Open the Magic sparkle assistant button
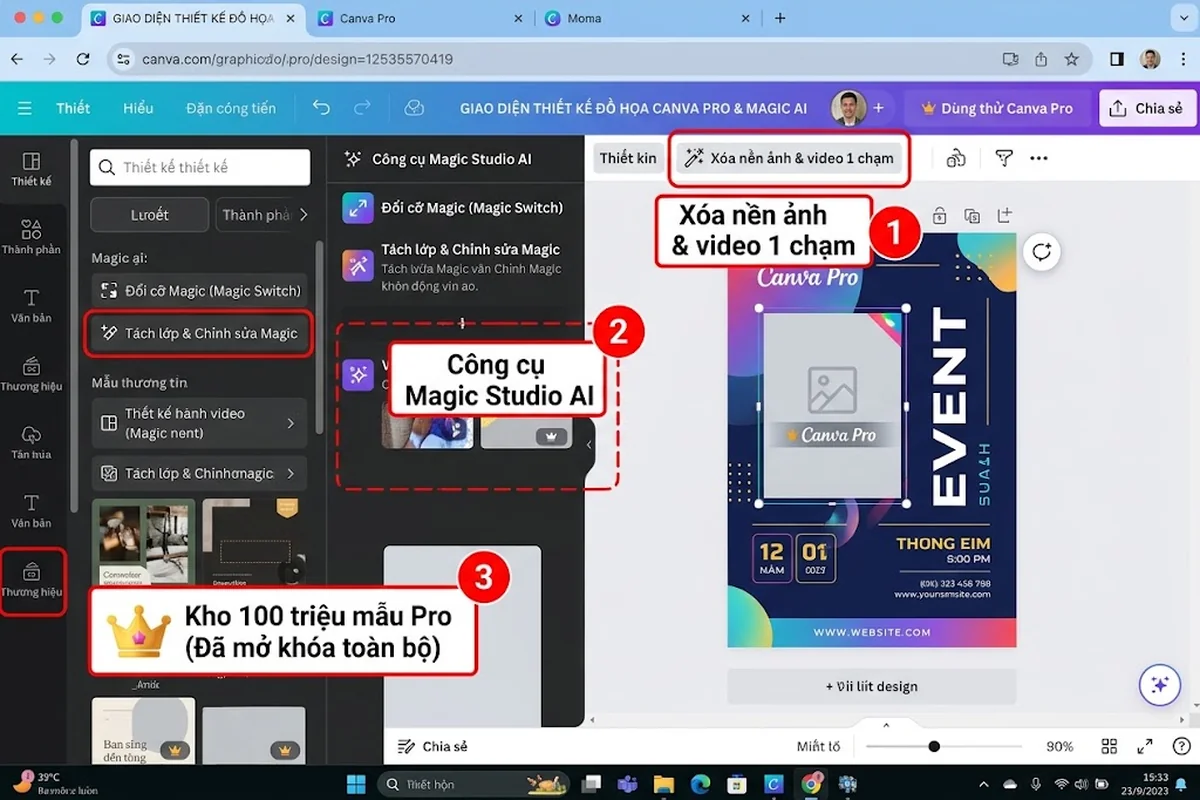Screen dimensions: 1200x800 tap(1160, 684)
